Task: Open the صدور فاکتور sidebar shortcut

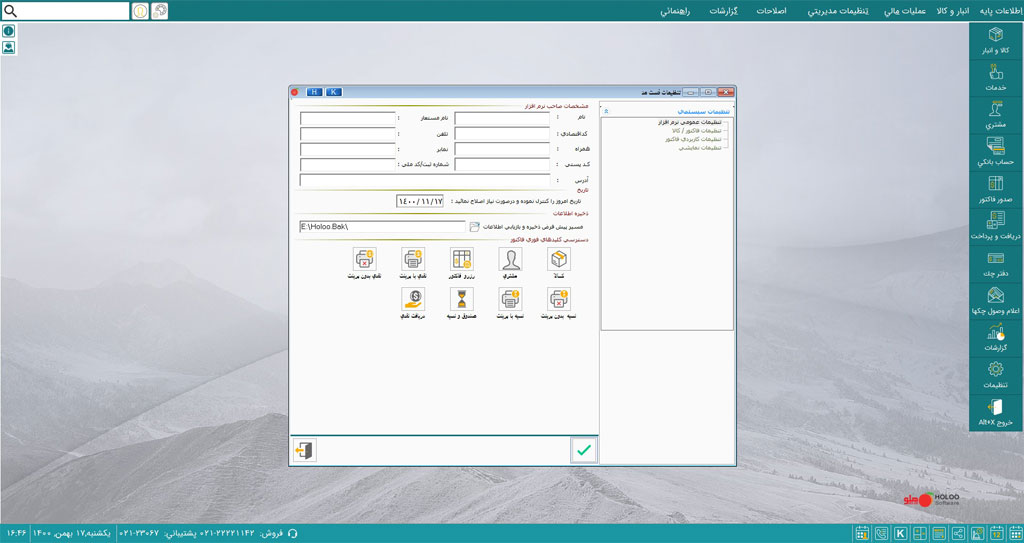Action: (x=995, y=189)
